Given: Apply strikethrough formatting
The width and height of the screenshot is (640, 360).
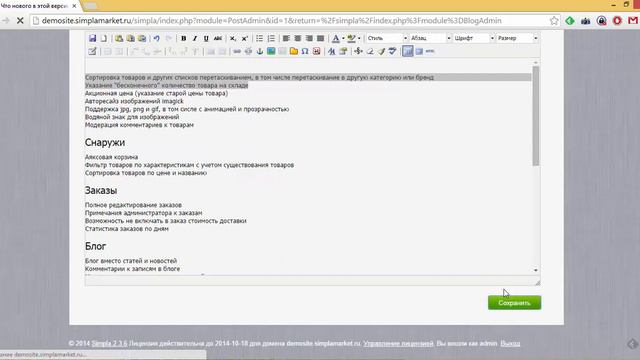Looking at the screenshot, I should pos(218,38).
